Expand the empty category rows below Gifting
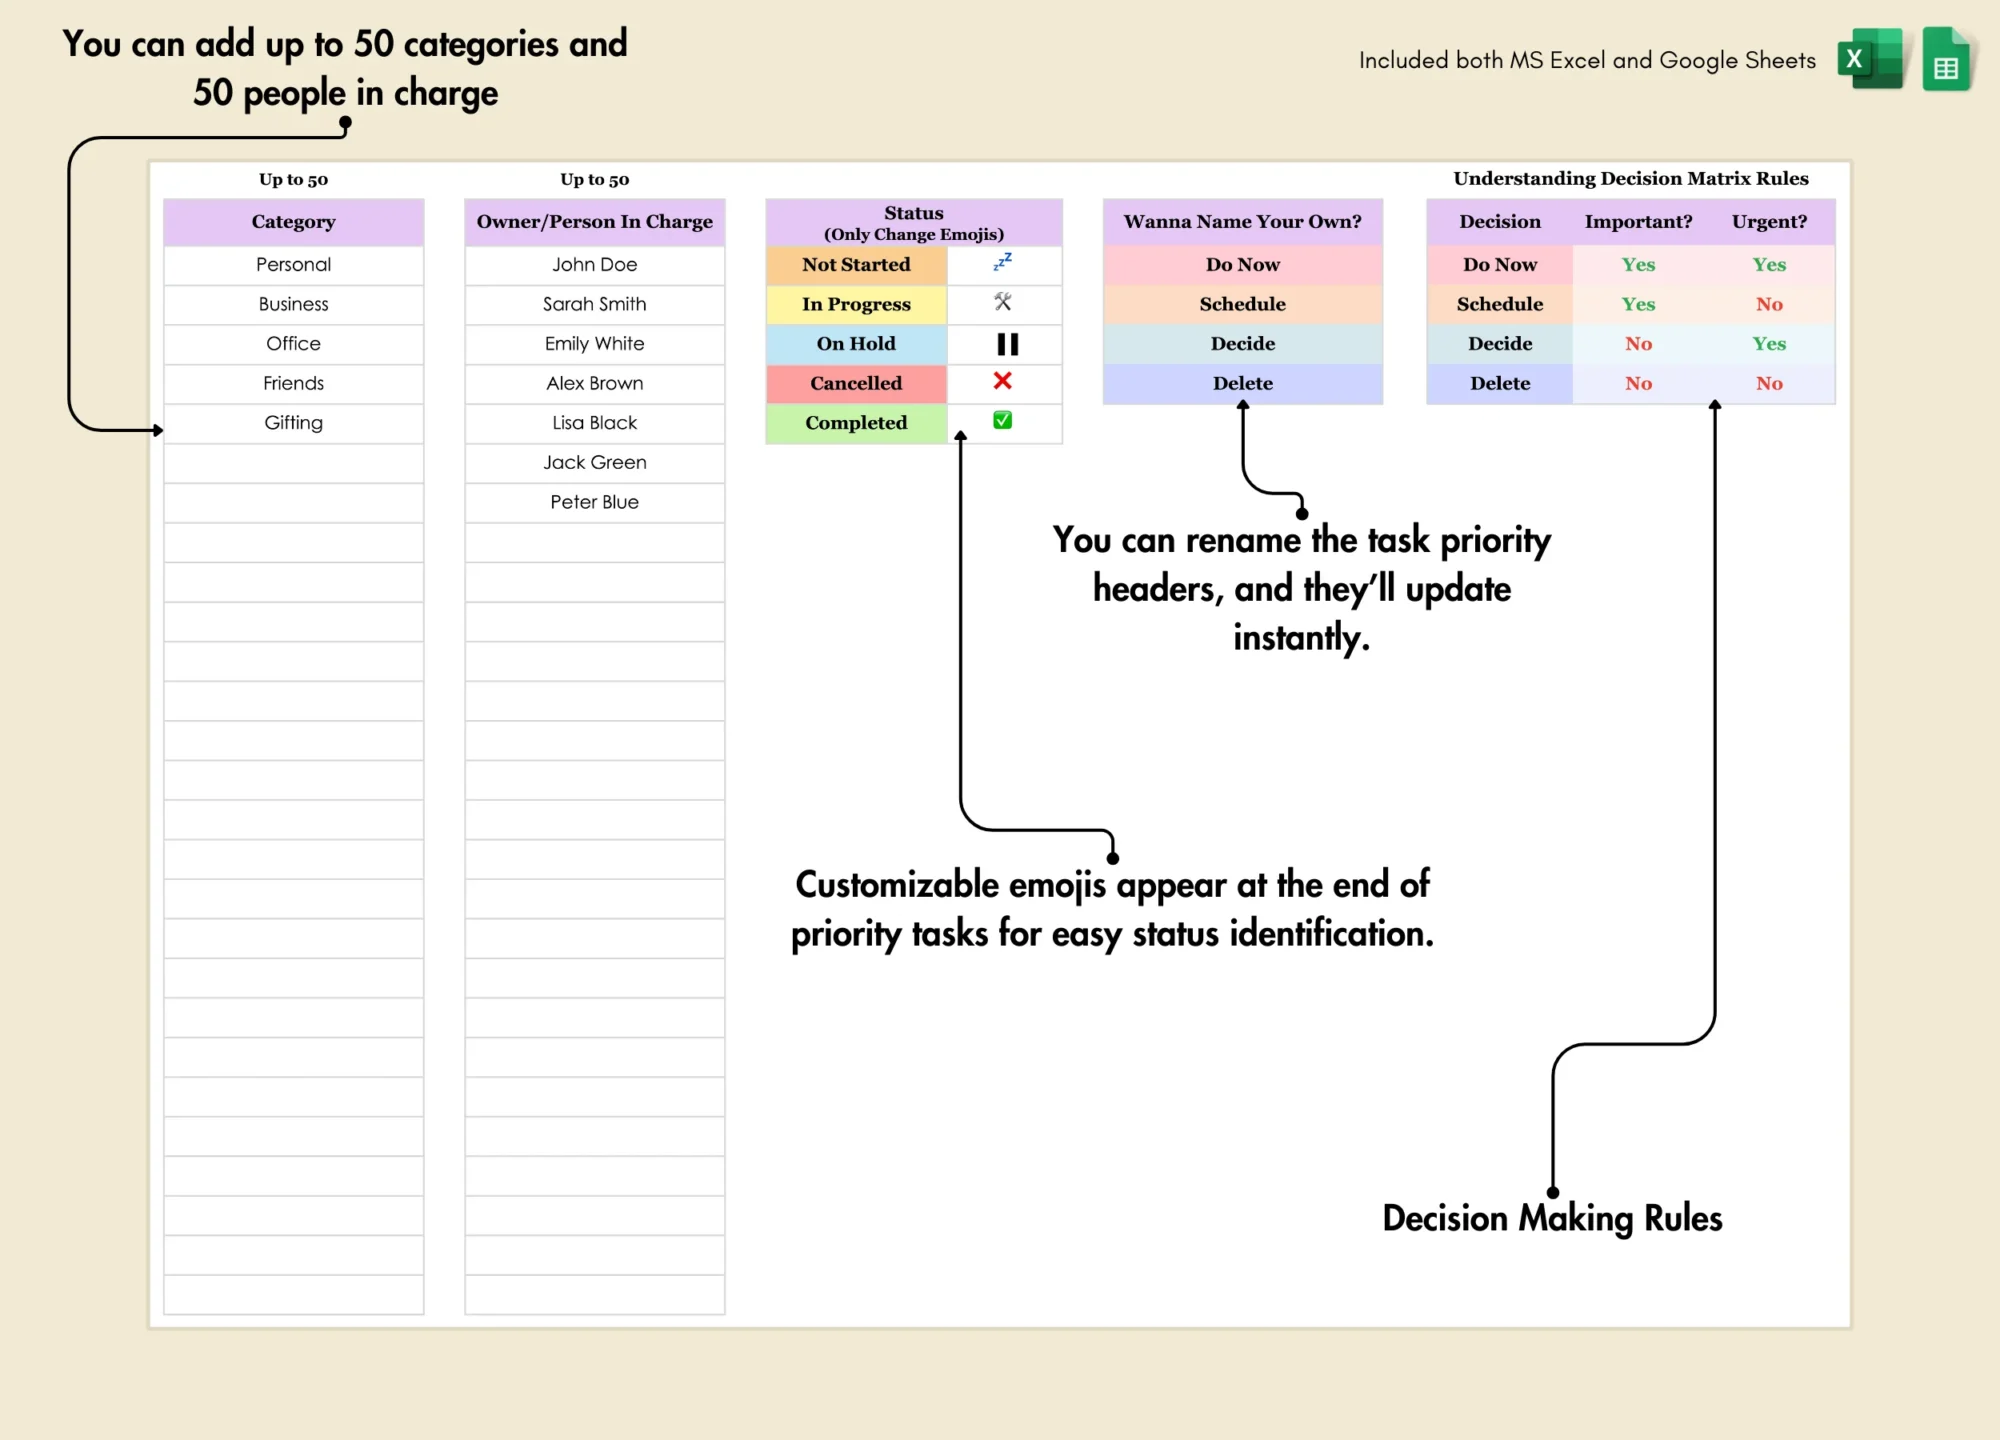 [x=293, y=463]
